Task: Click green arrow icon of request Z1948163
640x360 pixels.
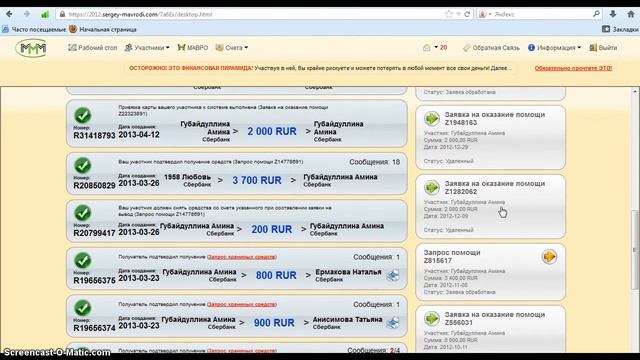Action: pyautogui.click(x=432, y=118)
